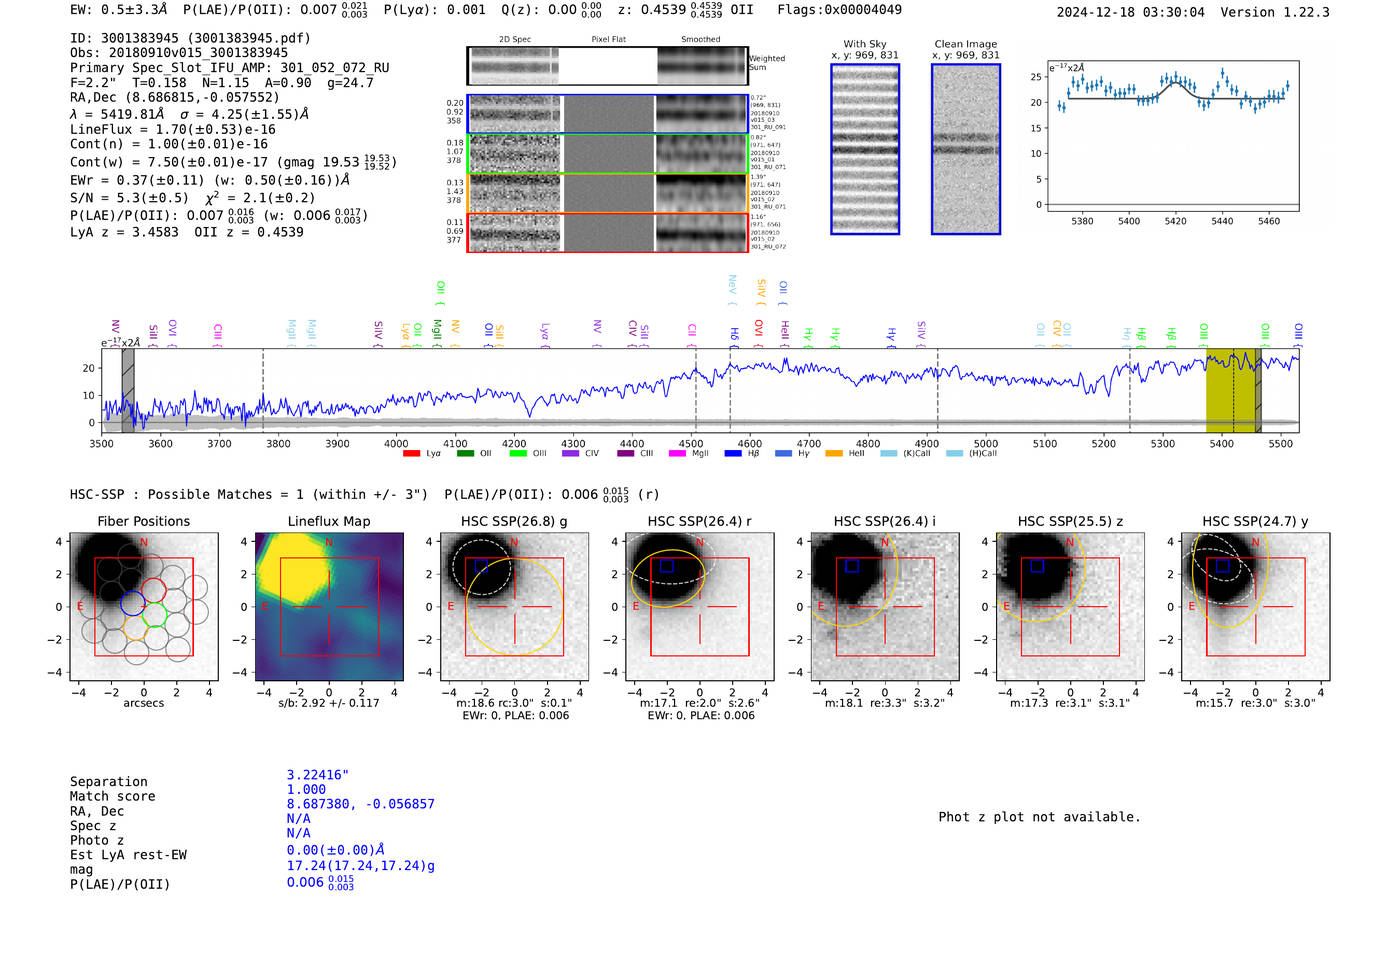Select the green-bordered fiber spectrum row

(x=607, y=154)
